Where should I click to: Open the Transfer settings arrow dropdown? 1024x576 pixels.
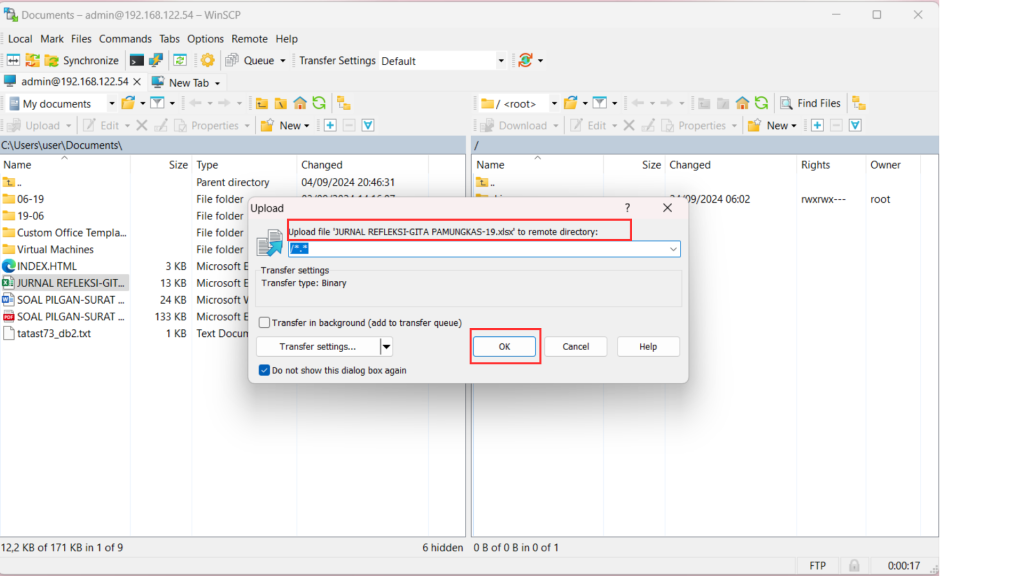[x=387, y=347]
